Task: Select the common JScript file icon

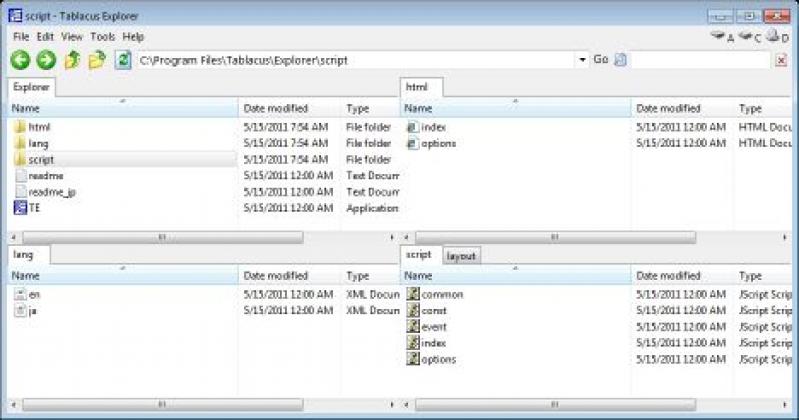Action: pyautogui.click(x=413, y=294)
